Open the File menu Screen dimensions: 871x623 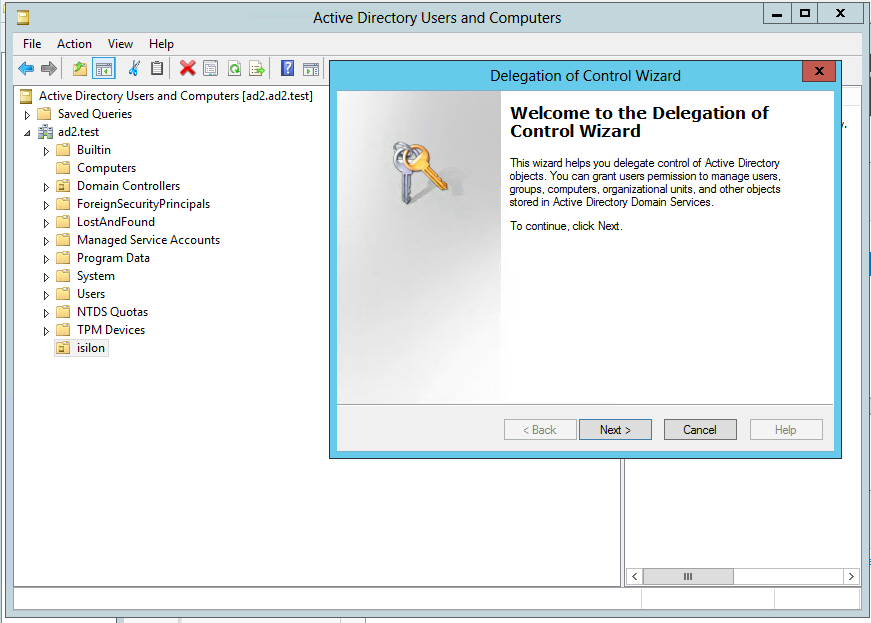pyautogui.click(x=32, y=44)
